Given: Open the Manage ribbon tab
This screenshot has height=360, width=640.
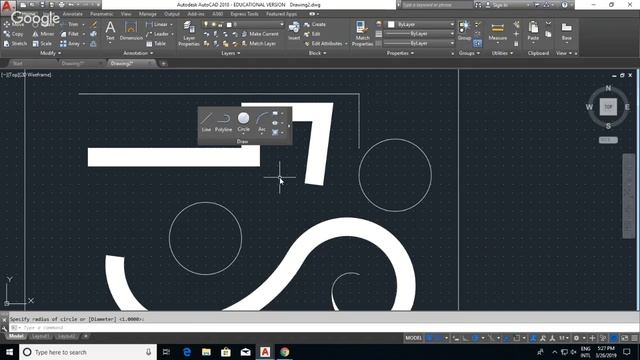Looking at the screenshot, I should tap(147, 14).
